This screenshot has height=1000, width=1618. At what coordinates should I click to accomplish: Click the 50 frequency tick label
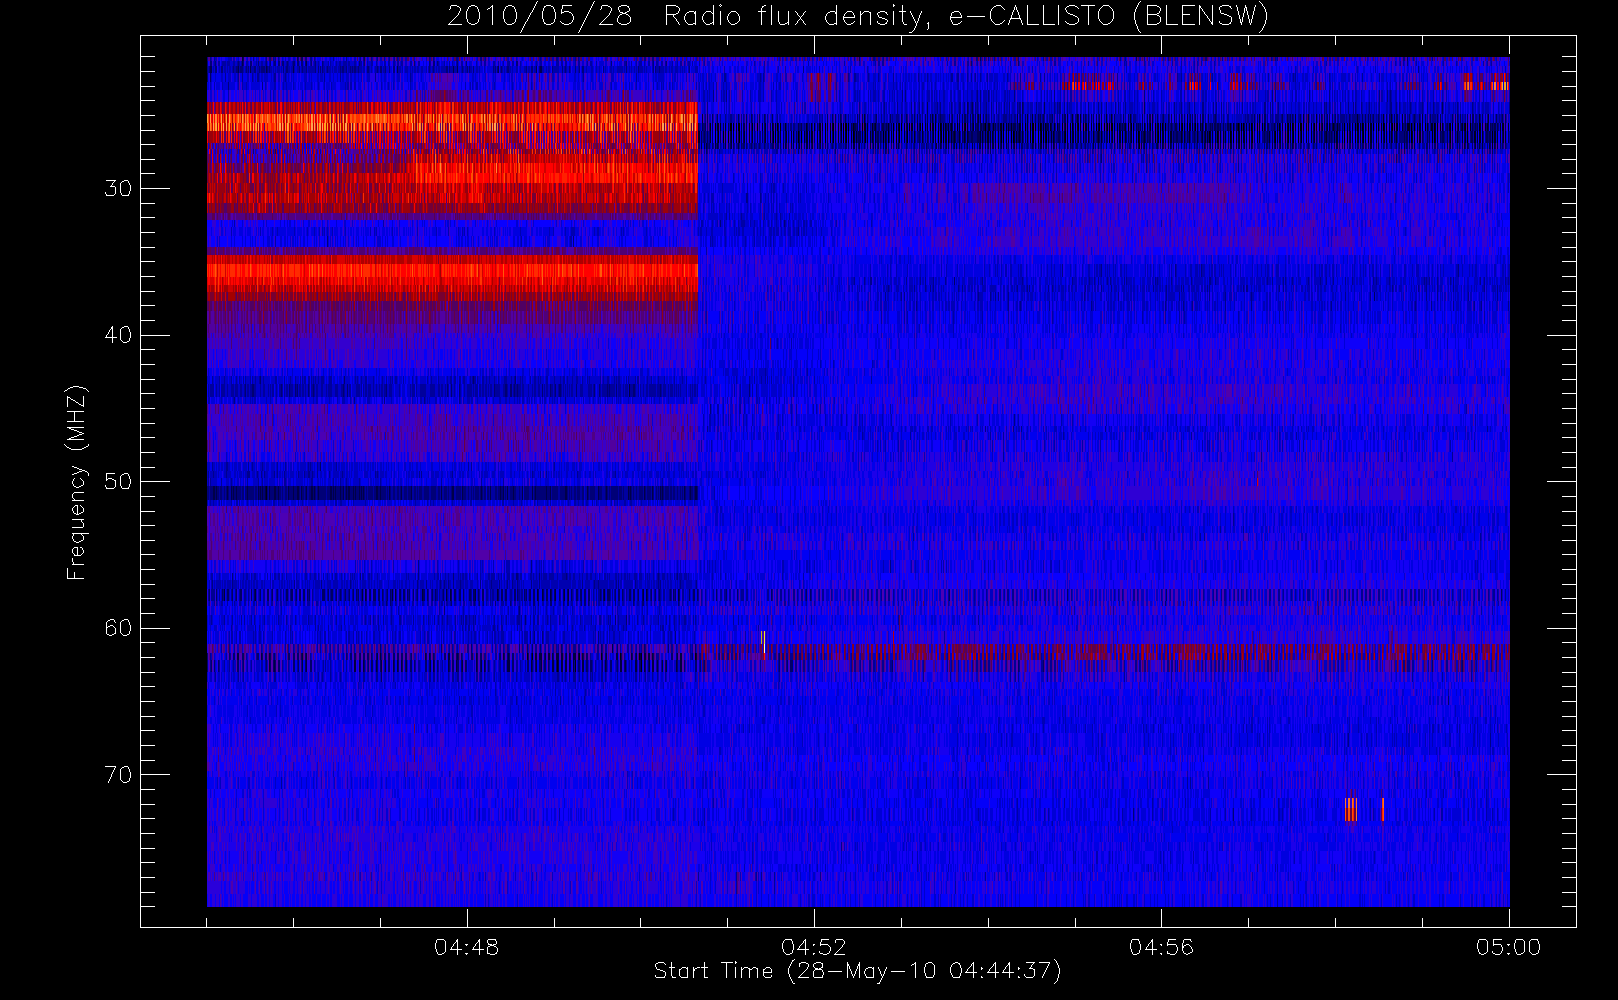click(x=118, y=482)
